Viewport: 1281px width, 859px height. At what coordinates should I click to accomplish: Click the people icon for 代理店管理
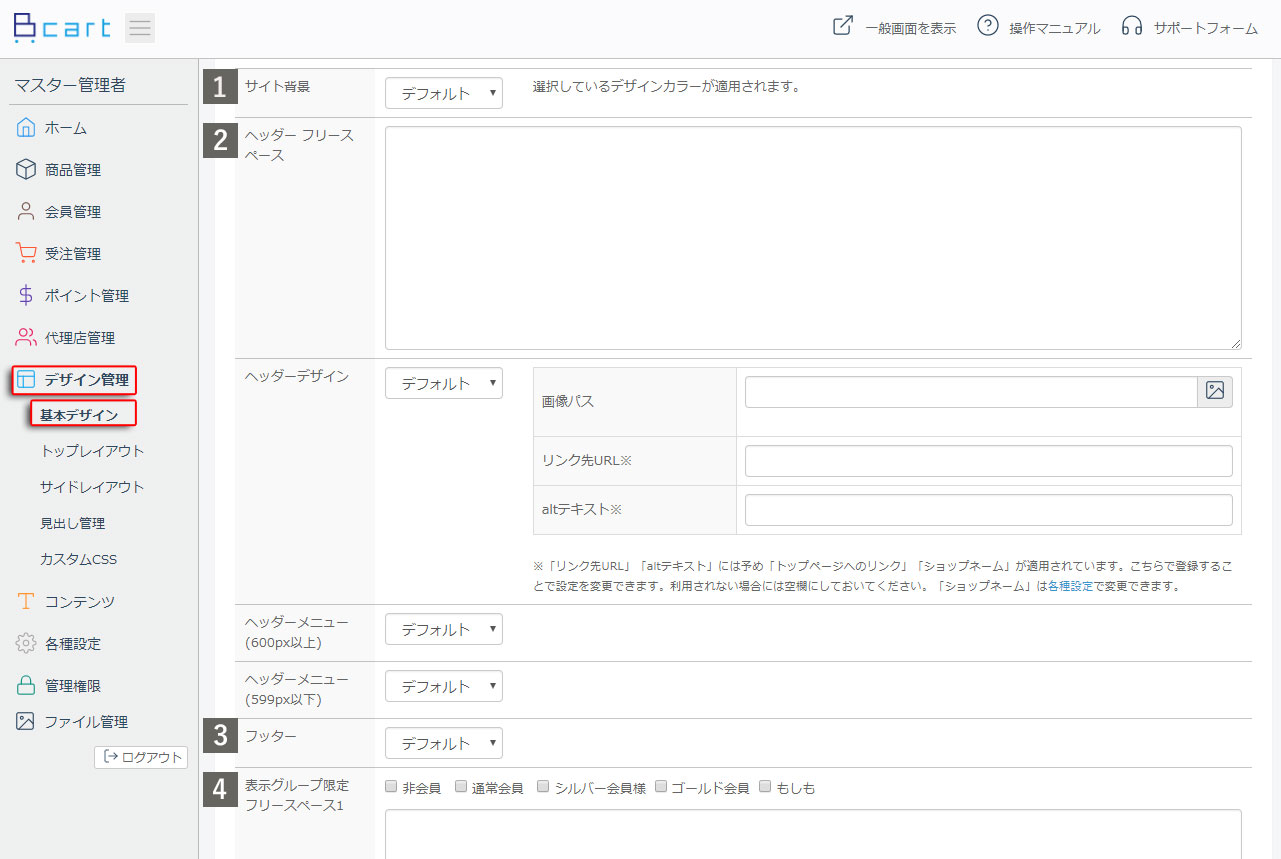pos(26,338)
